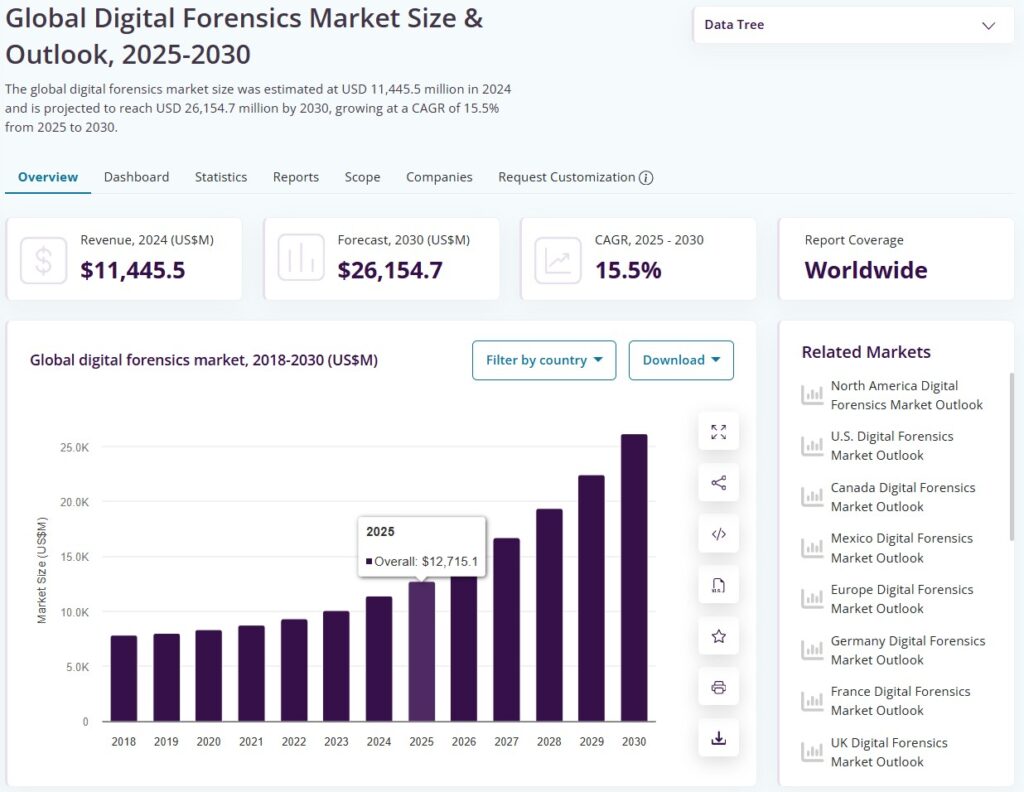The width and height of the screenshot is (1024, 792).
Task: Click the share chart icon
Action: (x=718, y=483)
